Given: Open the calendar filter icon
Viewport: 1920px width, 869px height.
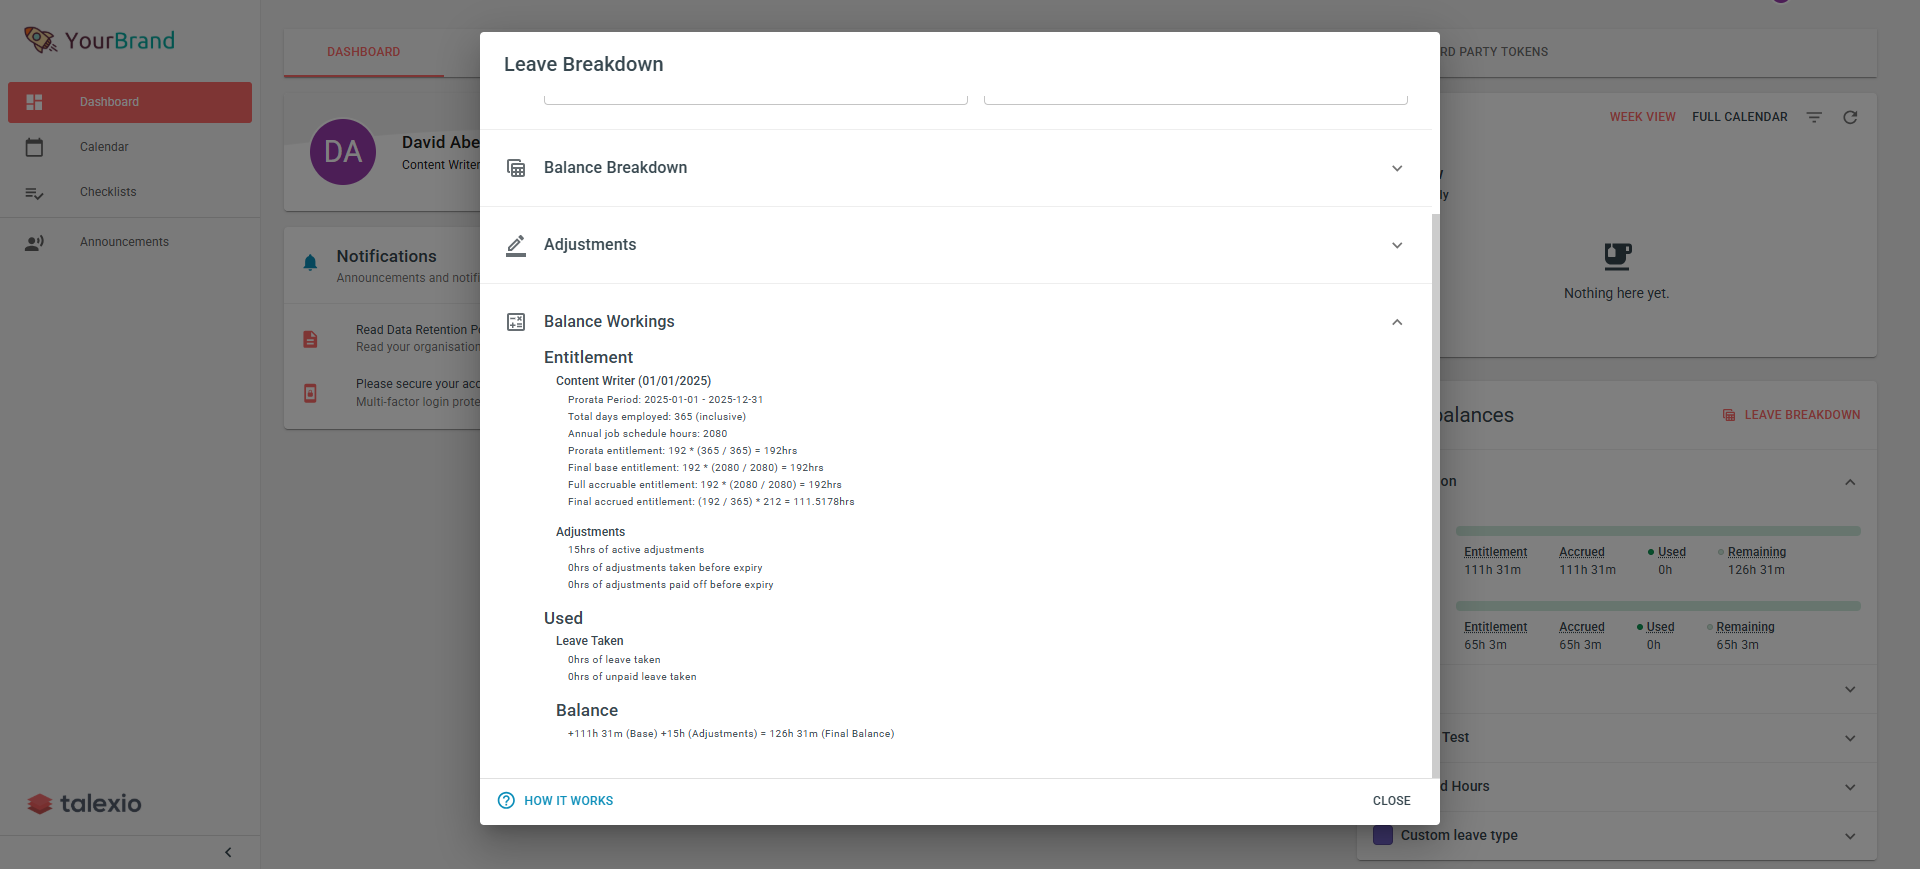Looking at the screenshot, I should click(1814, 117).
